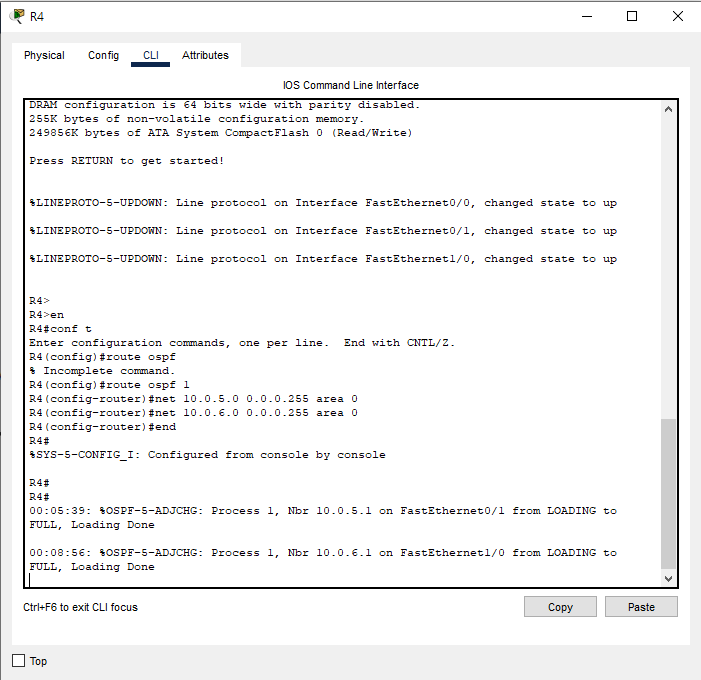Click the 'R4(config-router)#end' line
Viewport: 701px width, 680px height.
(x=102, y=427)
